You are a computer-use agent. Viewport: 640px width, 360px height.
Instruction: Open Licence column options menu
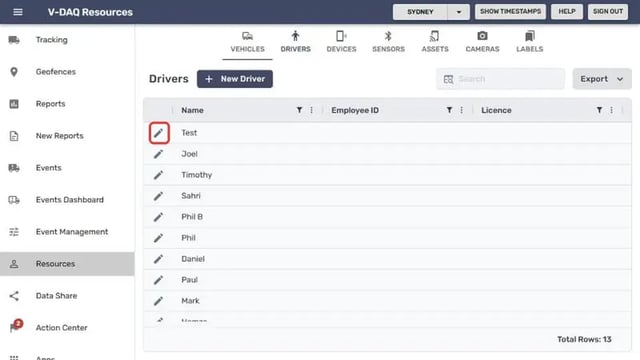pos(611,110)
